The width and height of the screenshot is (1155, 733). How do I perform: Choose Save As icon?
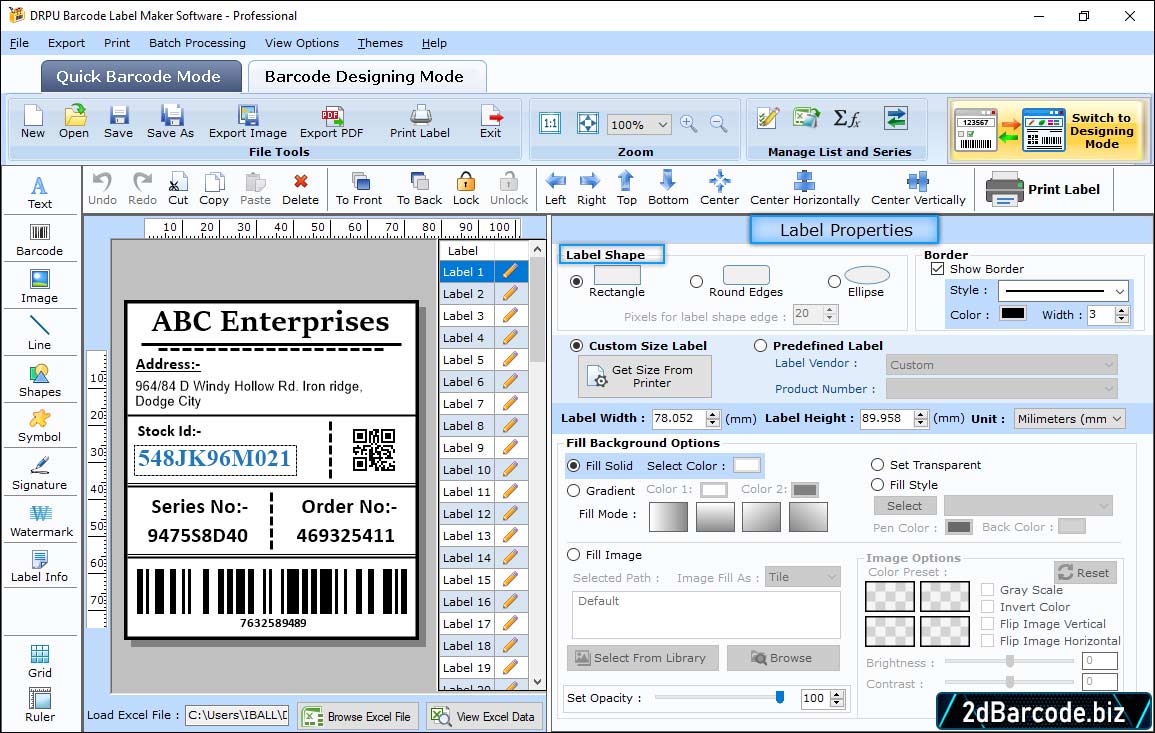pos(170,121)
